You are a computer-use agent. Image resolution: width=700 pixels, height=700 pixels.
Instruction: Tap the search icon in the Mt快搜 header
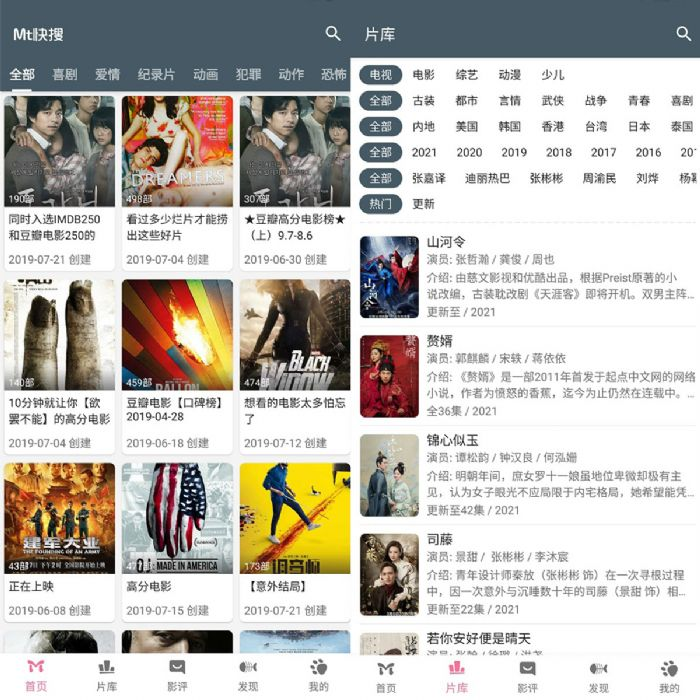(x=333, y=34)
